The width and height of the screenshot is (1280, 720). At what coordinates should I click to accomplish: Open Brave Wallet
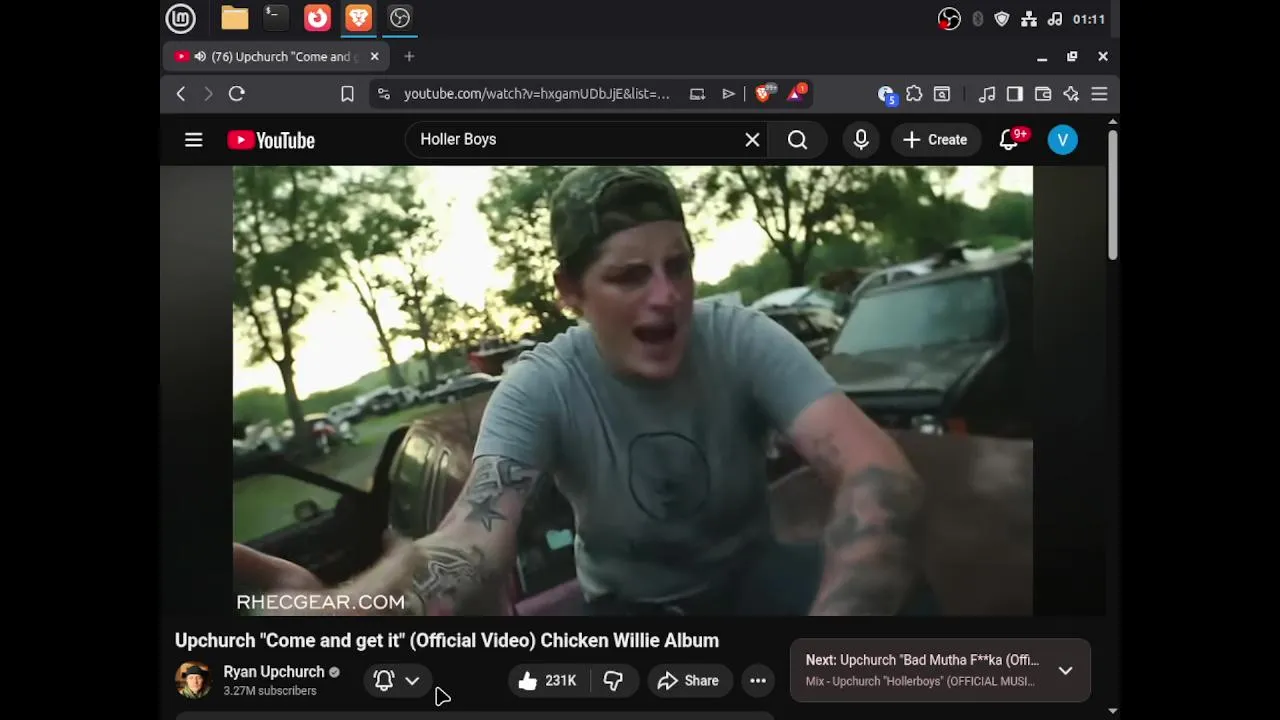(x=1043, y=94)
